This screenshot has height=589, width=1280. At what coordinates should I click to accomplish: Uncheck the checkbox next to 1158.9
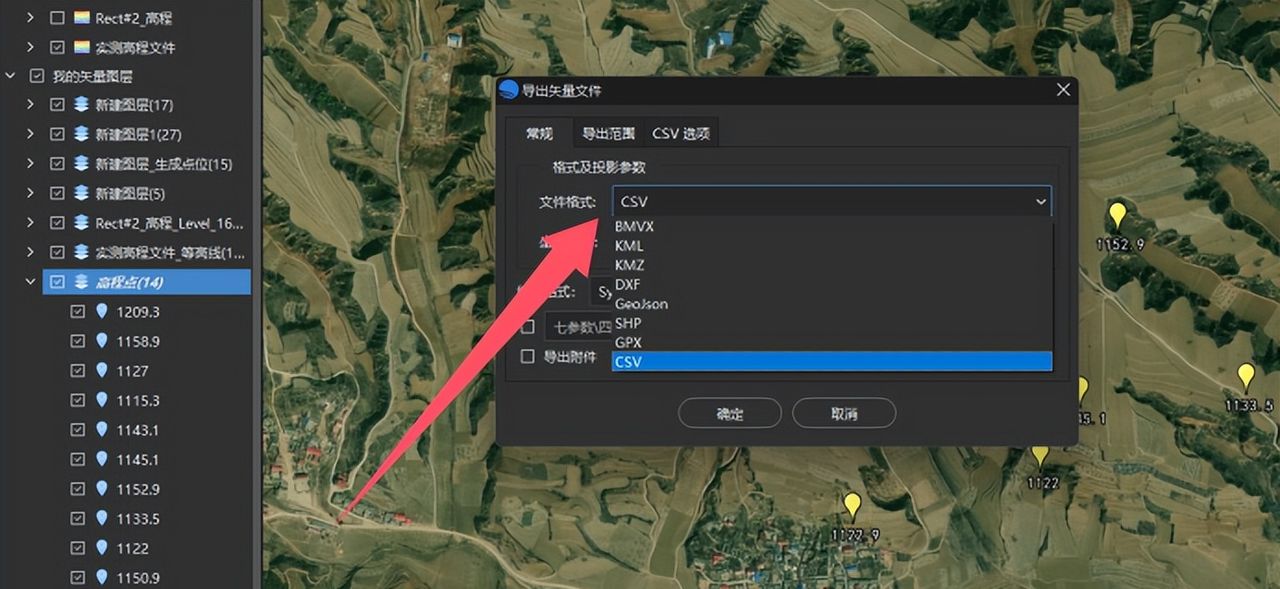pyautogui.click(x=77, y=340)
